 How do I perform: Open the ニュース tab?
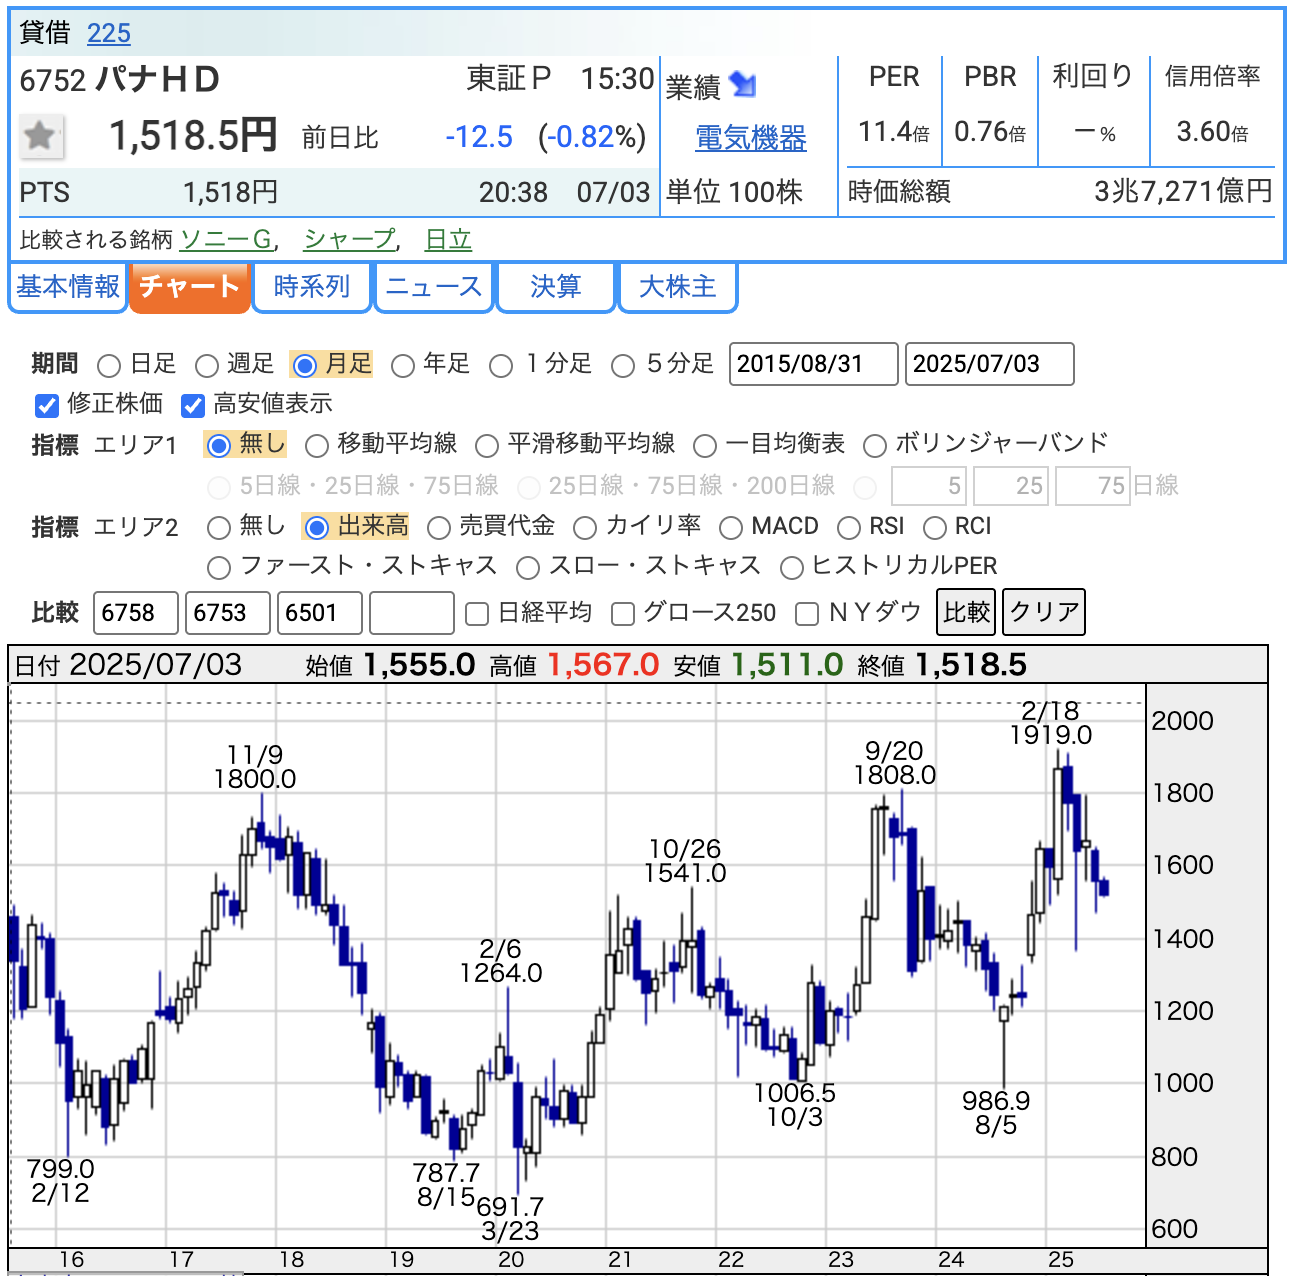(x=434, y=287)
